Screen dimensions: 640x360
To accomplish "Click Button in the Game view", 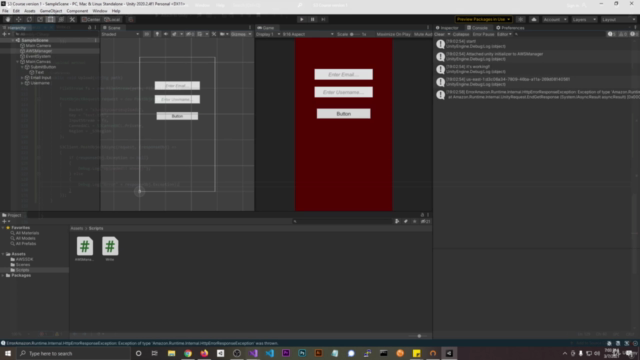I will [x=344, y=114].
